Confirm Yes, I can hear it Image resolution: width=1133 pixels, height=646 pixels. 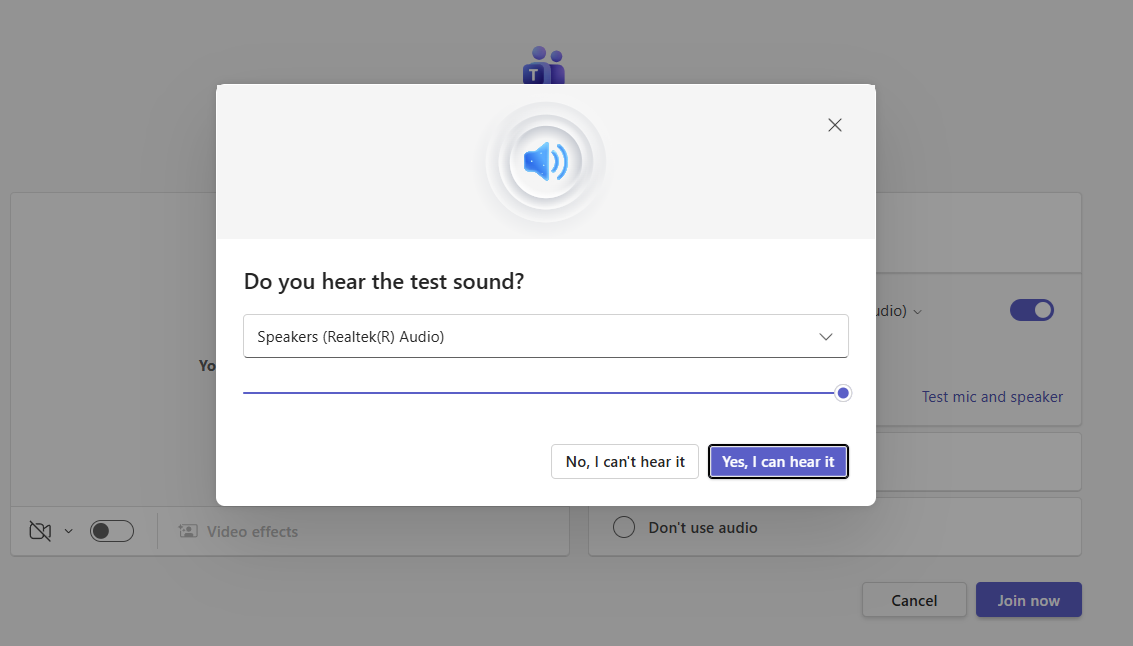click(x=778, y=462)
